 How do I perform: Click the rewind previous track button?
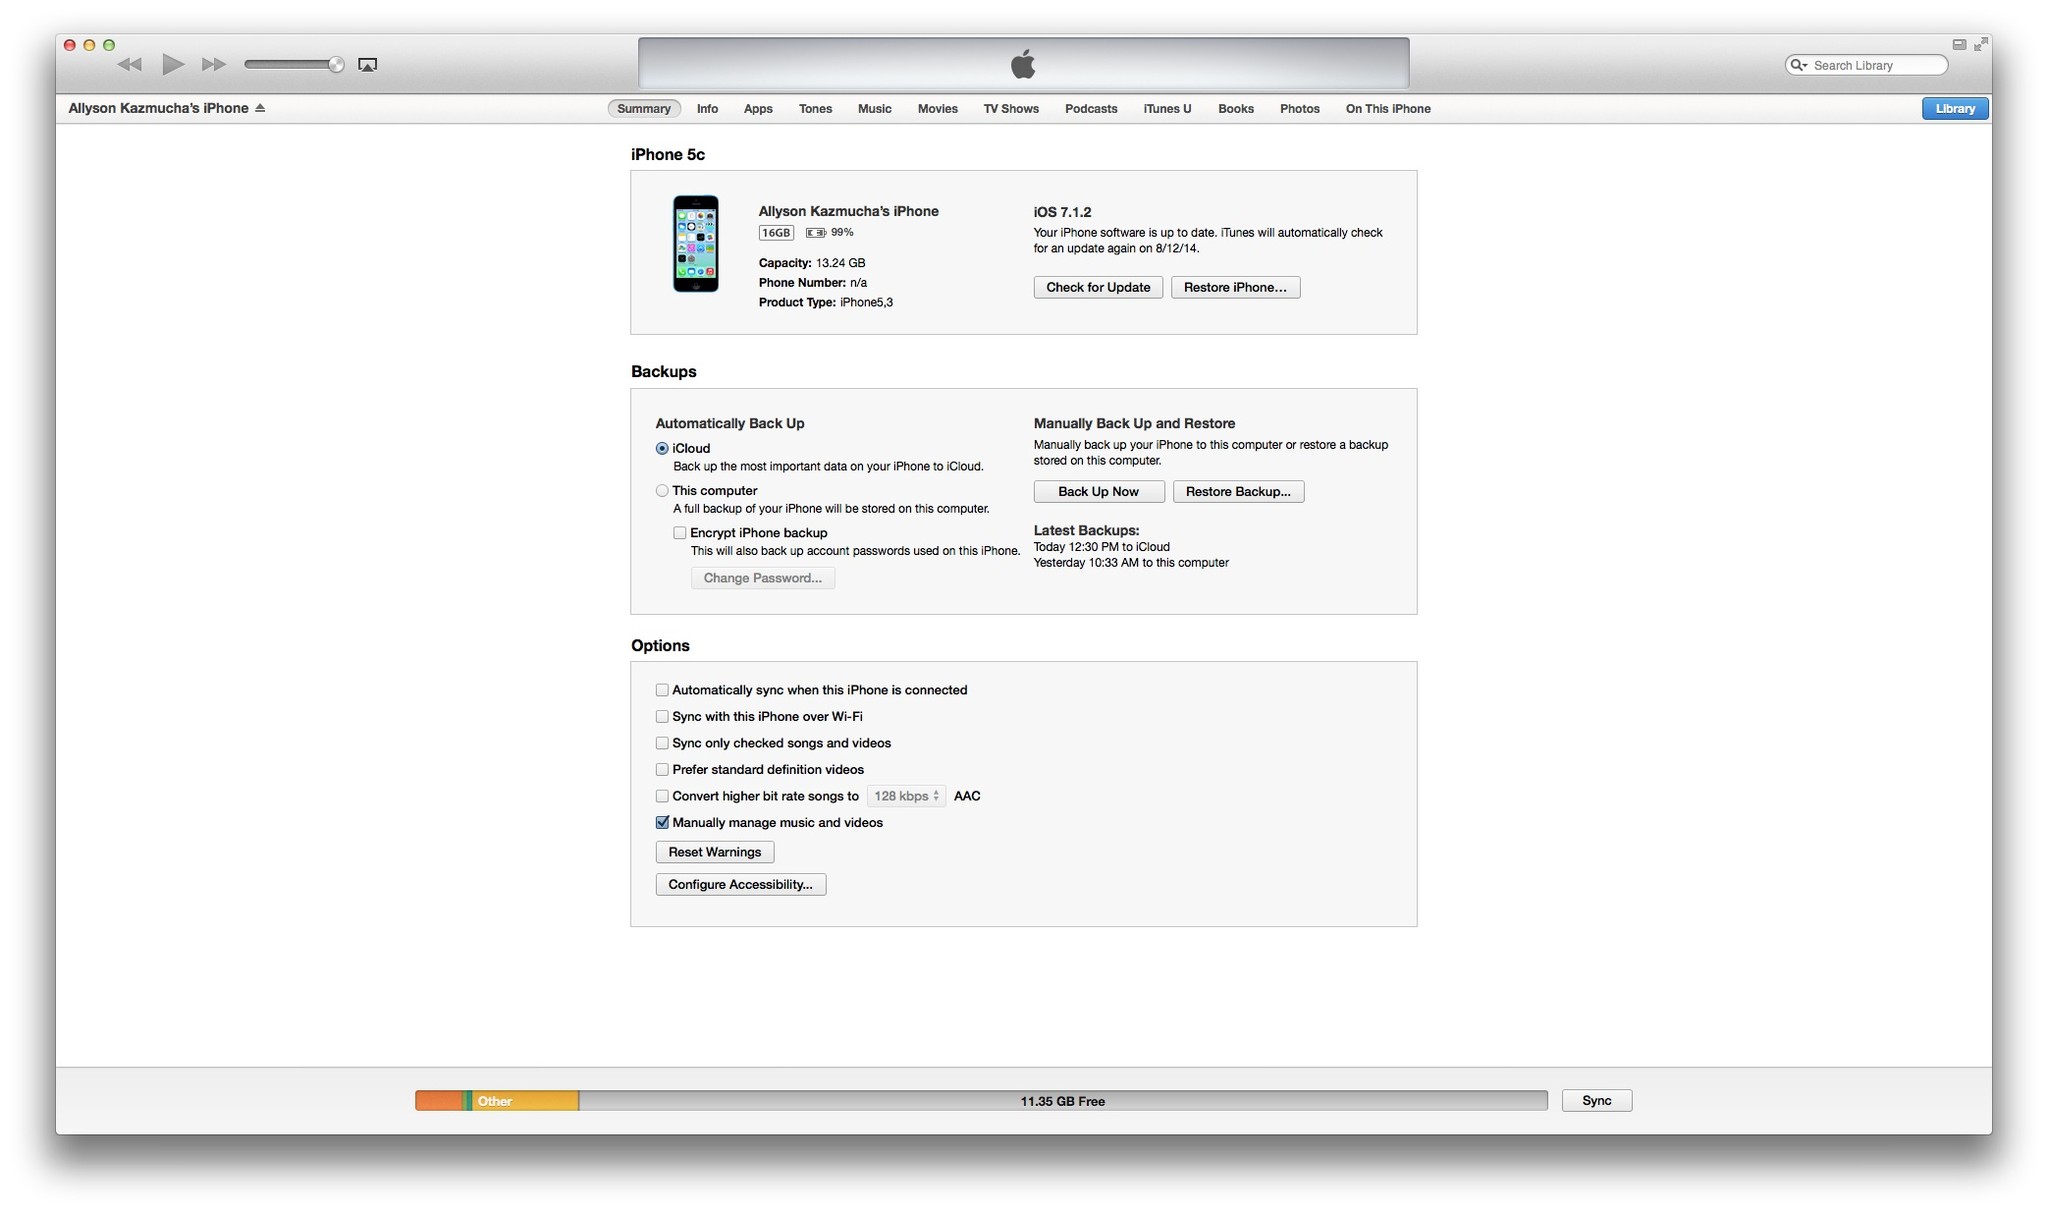[129, 65]
